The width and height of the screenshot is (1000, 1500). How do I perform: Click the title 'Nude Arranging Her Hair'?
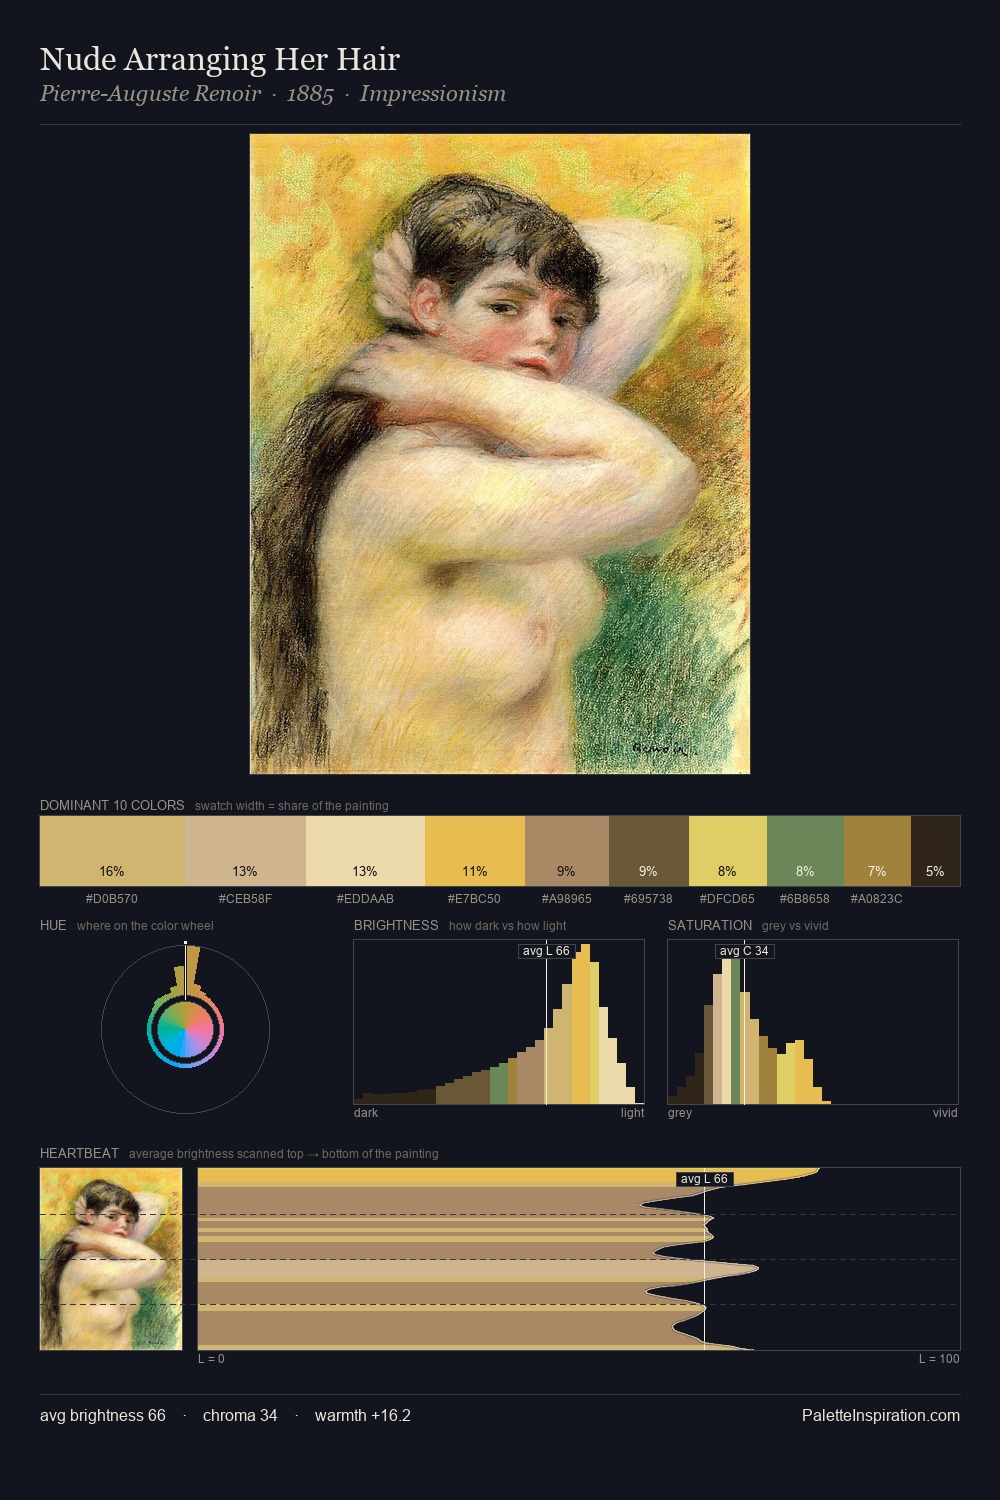click(x=220, y=60)
